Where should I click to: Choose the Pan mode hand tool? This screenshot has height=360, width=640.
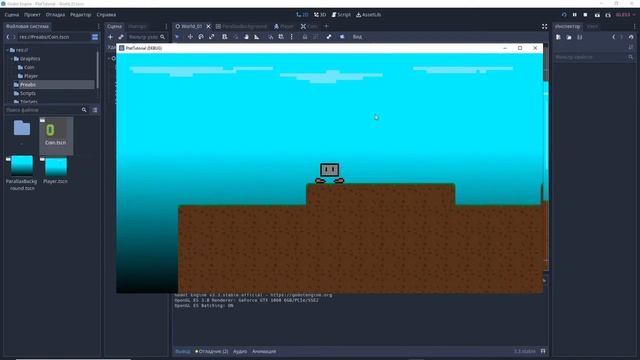246,37
